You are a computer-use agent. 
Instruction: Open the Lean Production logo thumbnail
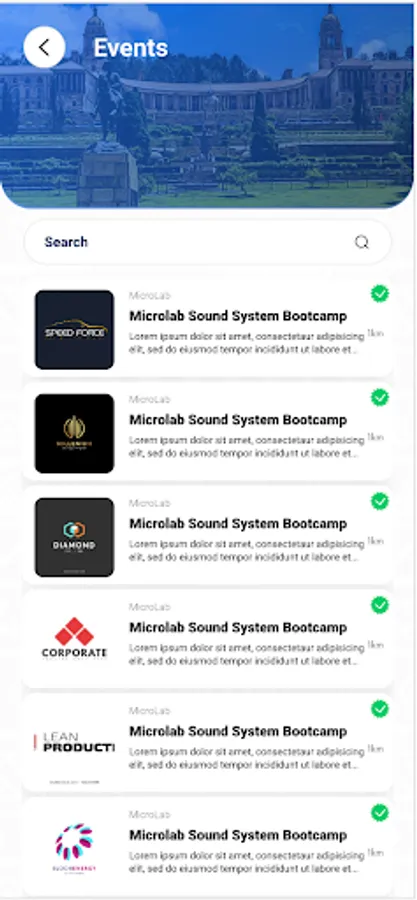[x=75, y=745]
